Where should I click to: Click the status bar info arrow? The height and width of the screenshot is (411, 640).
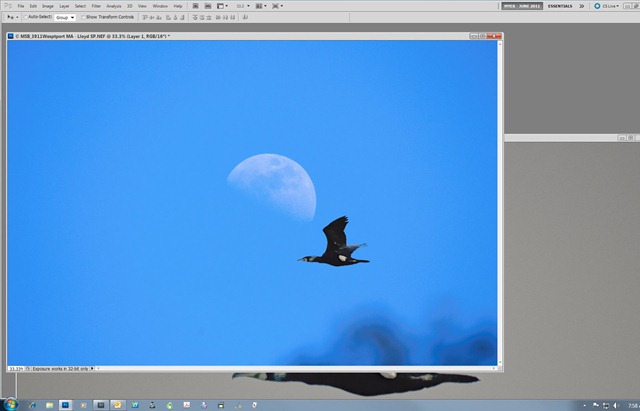click(x=92, y=369)
